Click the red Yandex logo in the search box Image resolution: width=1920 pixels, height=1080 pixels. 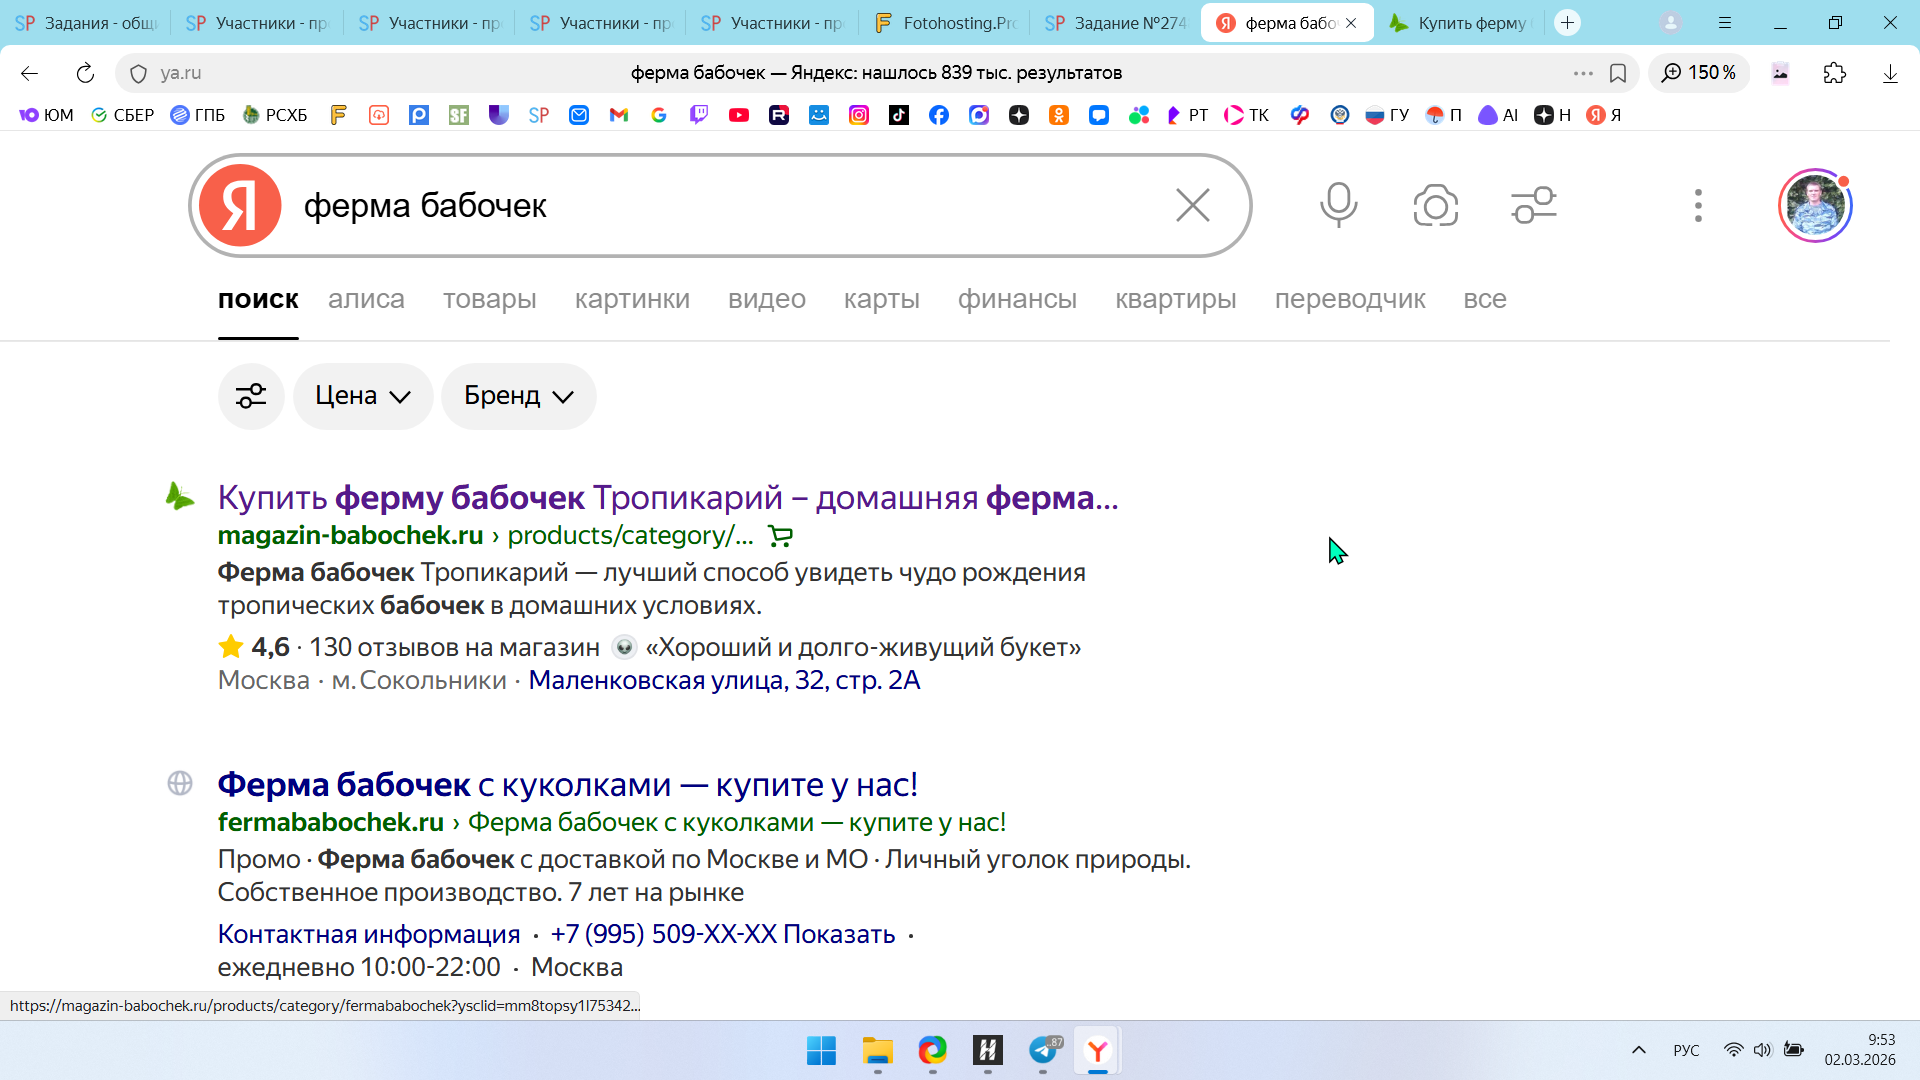[240, 205]
